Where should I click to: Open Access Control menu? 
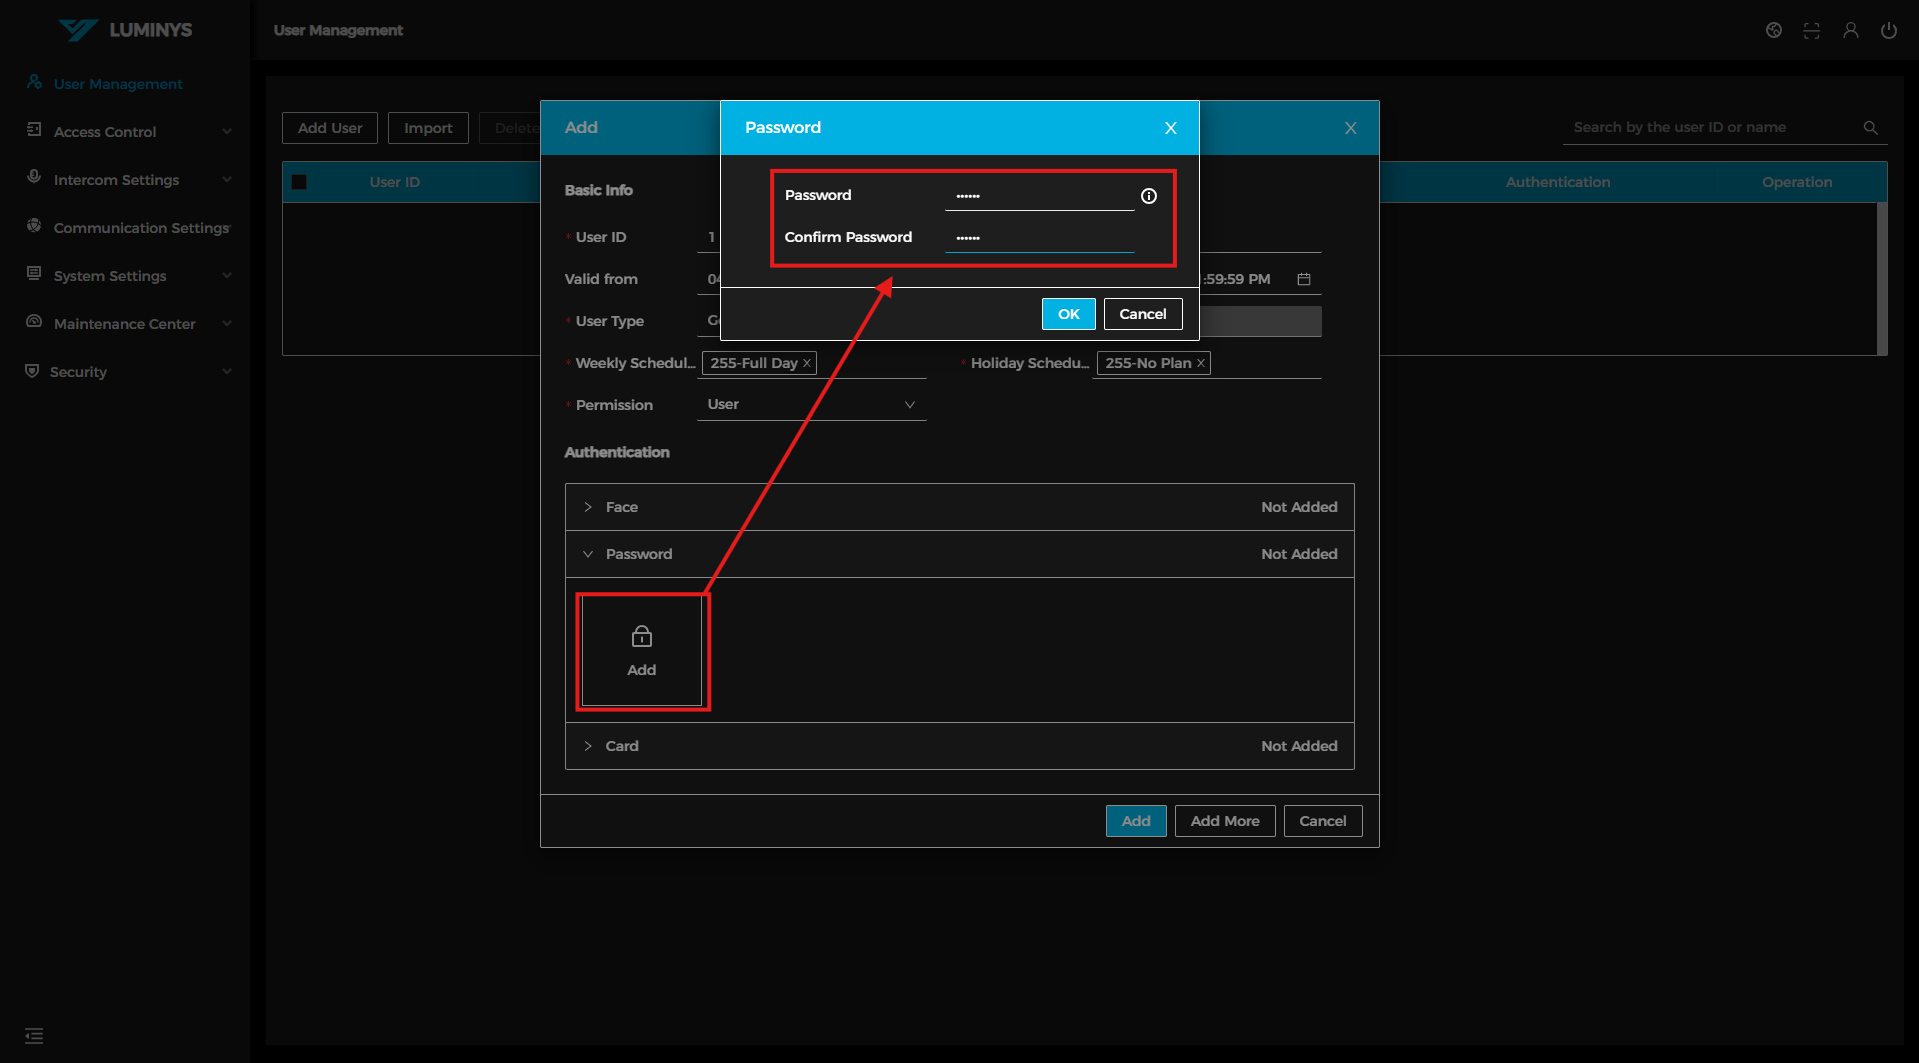(105, 132)
